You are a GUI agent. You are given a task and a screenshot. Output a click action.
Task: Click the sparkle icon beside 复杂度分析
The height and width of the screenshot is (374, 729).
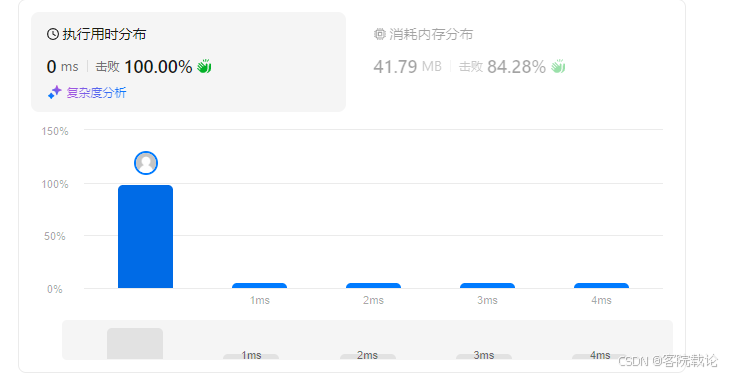click(54, 93)
